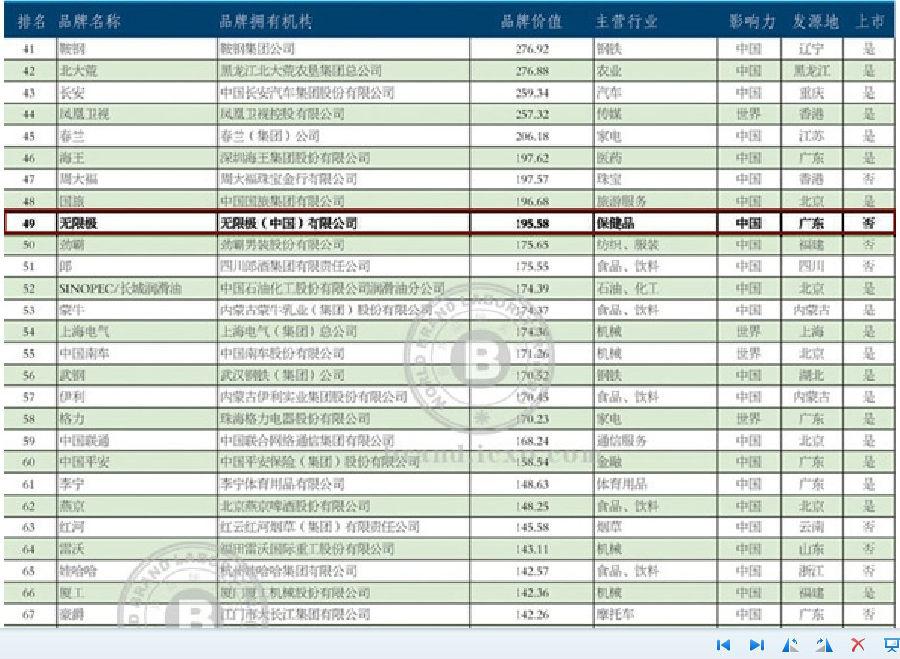Viewport: 900px width, 659px height.
Task: Rotate the image clockwise
Action: [824, 645]
